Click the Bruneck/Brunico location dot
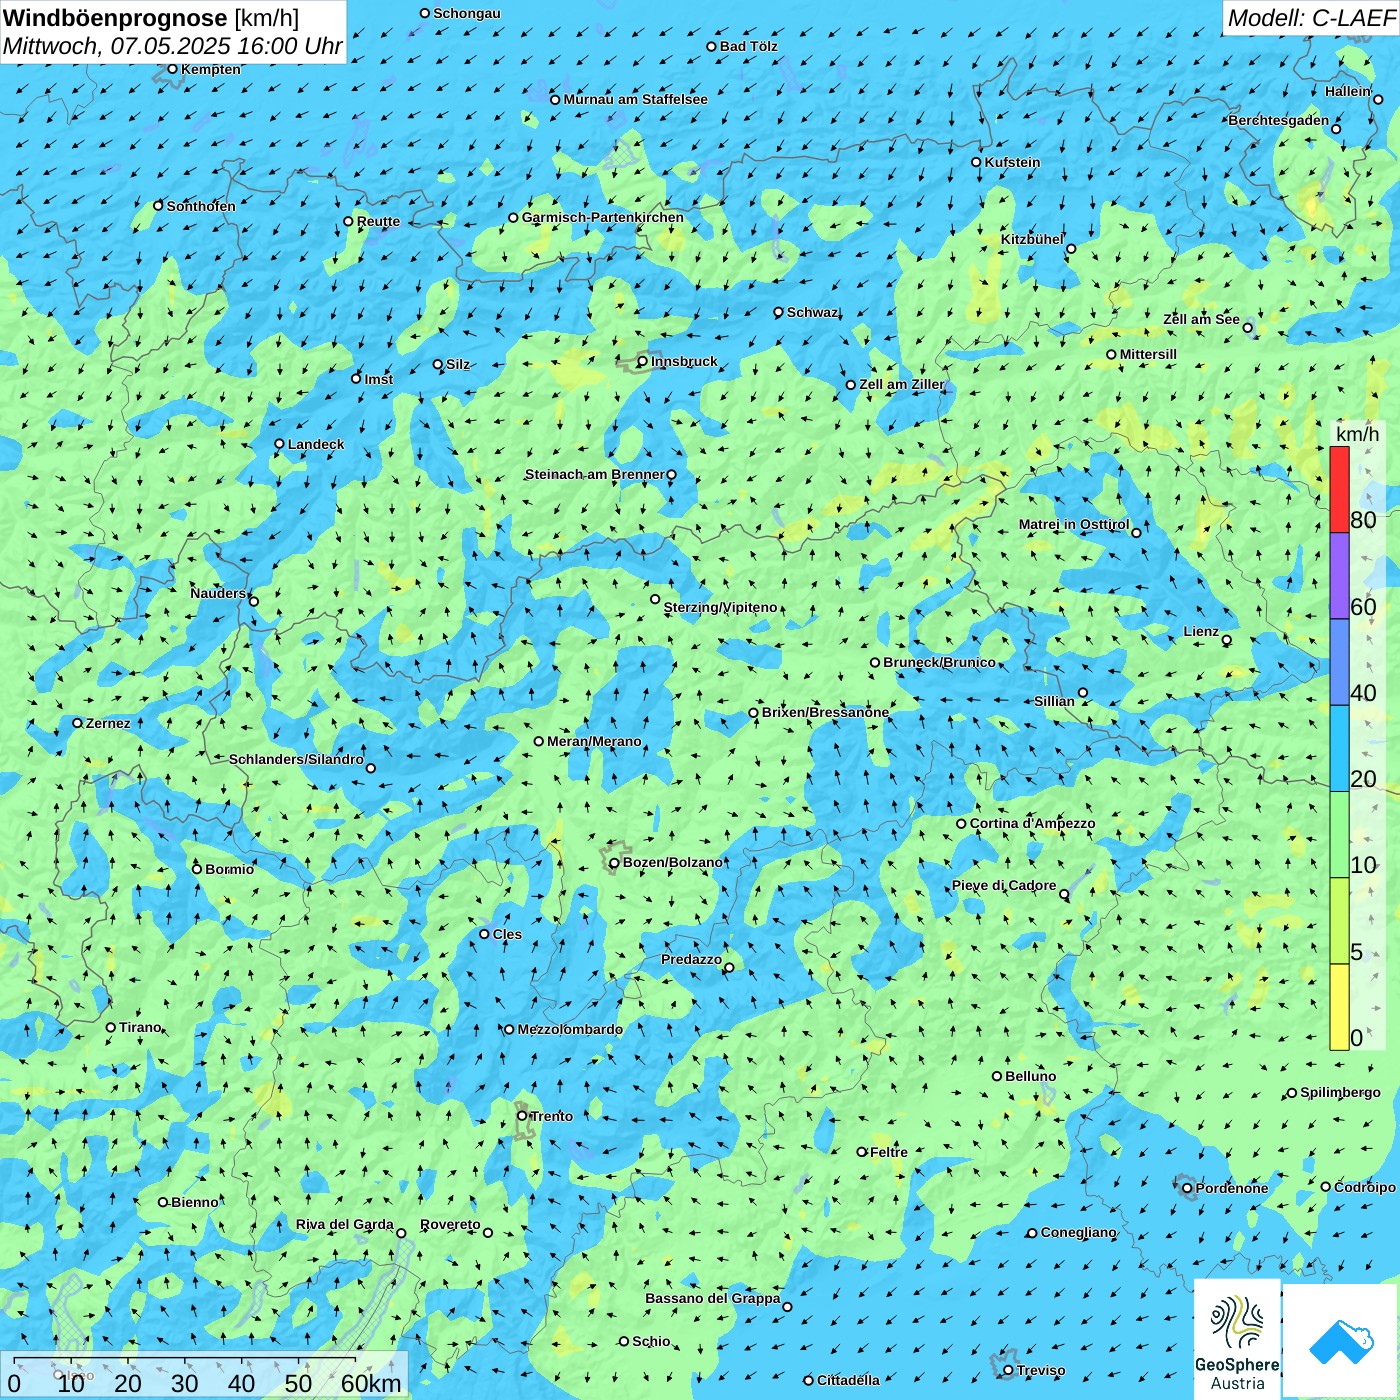The height and width of the screenshot is (1400, 1400). click(x=875, y=662)
